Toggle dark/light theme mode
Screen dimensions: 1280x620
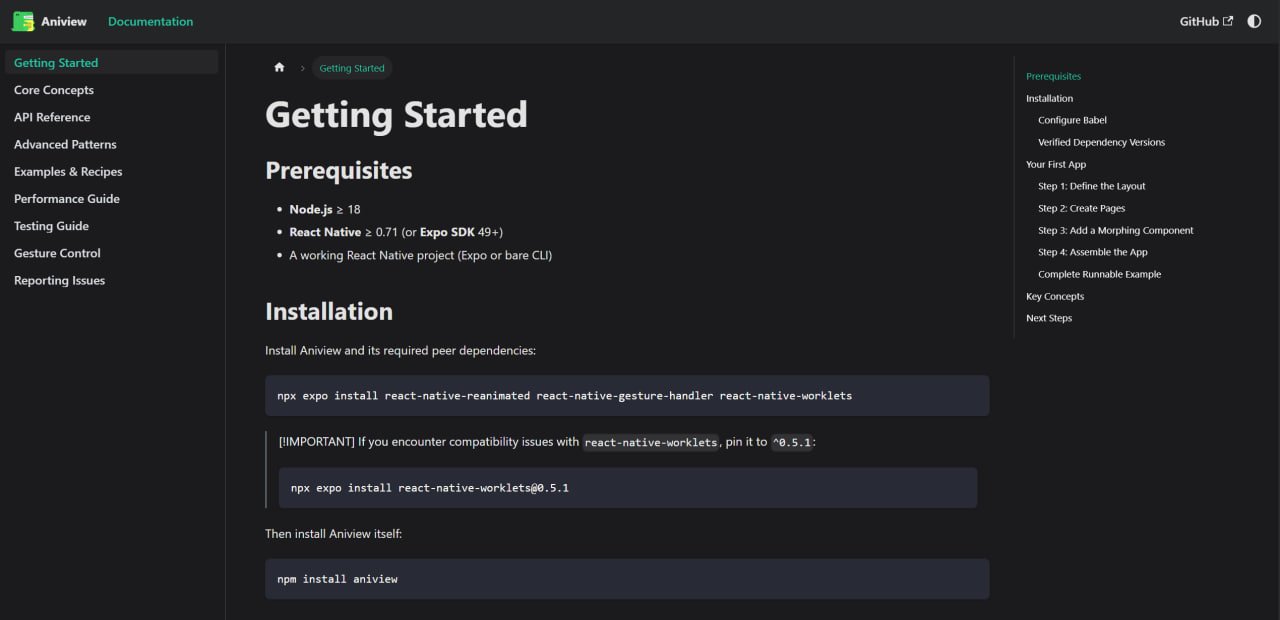(1254, 21)
